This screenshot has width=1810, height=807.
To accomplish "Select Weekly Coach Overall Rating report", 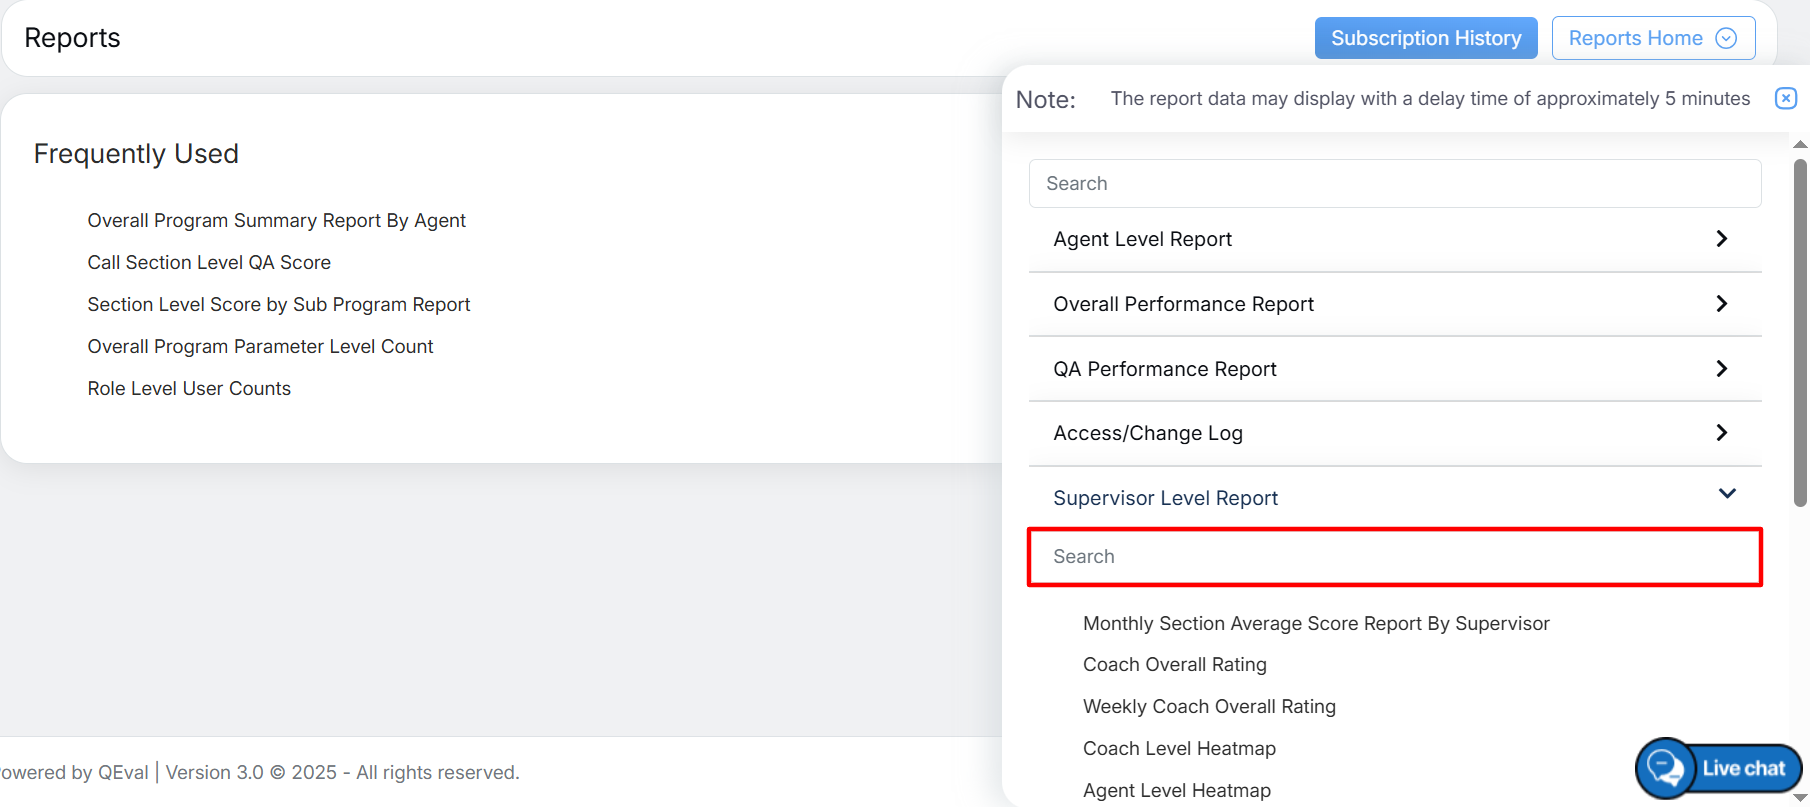I will [1209, 707].
